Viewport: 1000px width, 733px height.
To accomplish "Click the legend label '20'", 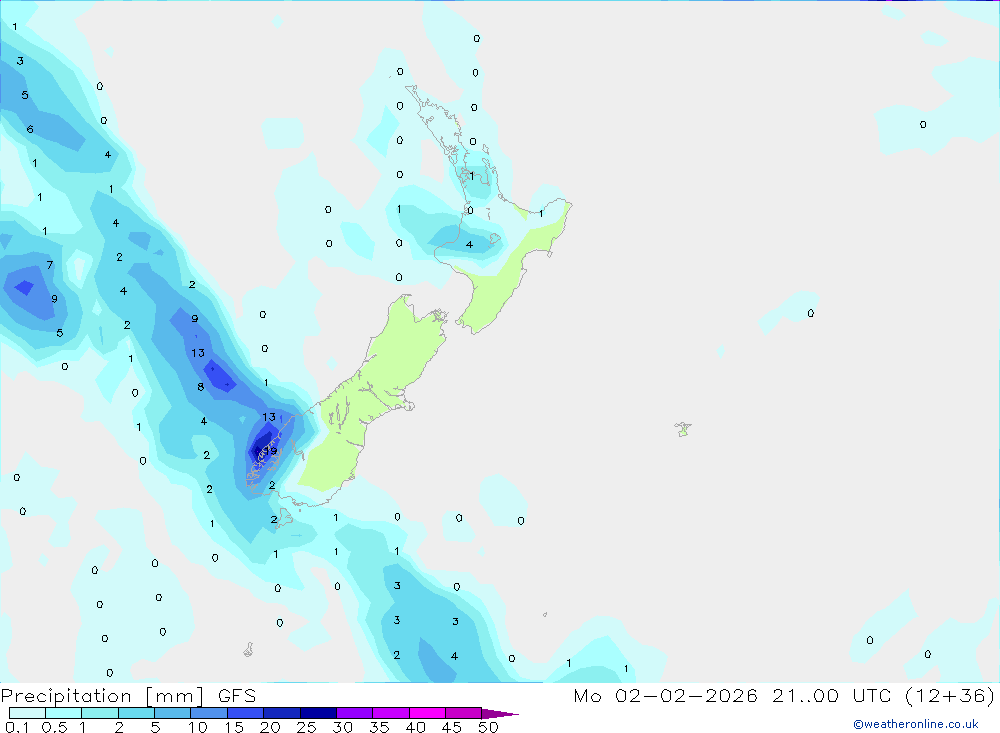I will tap(270, 727).
